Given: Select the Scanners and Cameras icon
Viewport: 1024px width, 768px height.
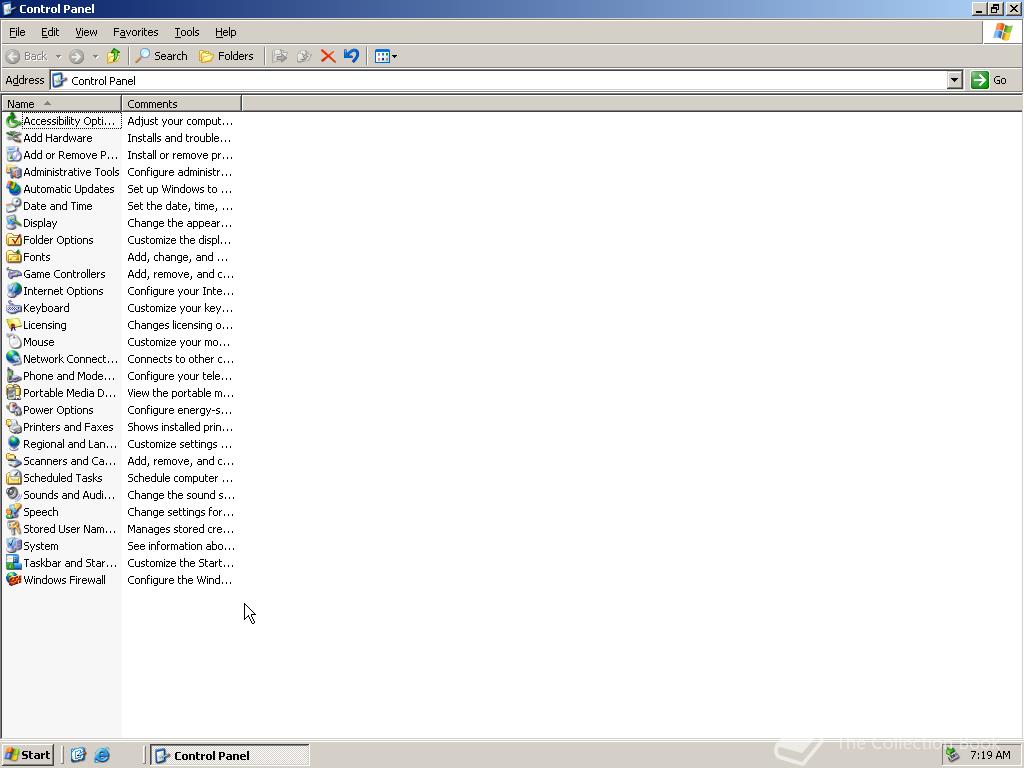Looking at the screenshot, I should tap(14, 460).
